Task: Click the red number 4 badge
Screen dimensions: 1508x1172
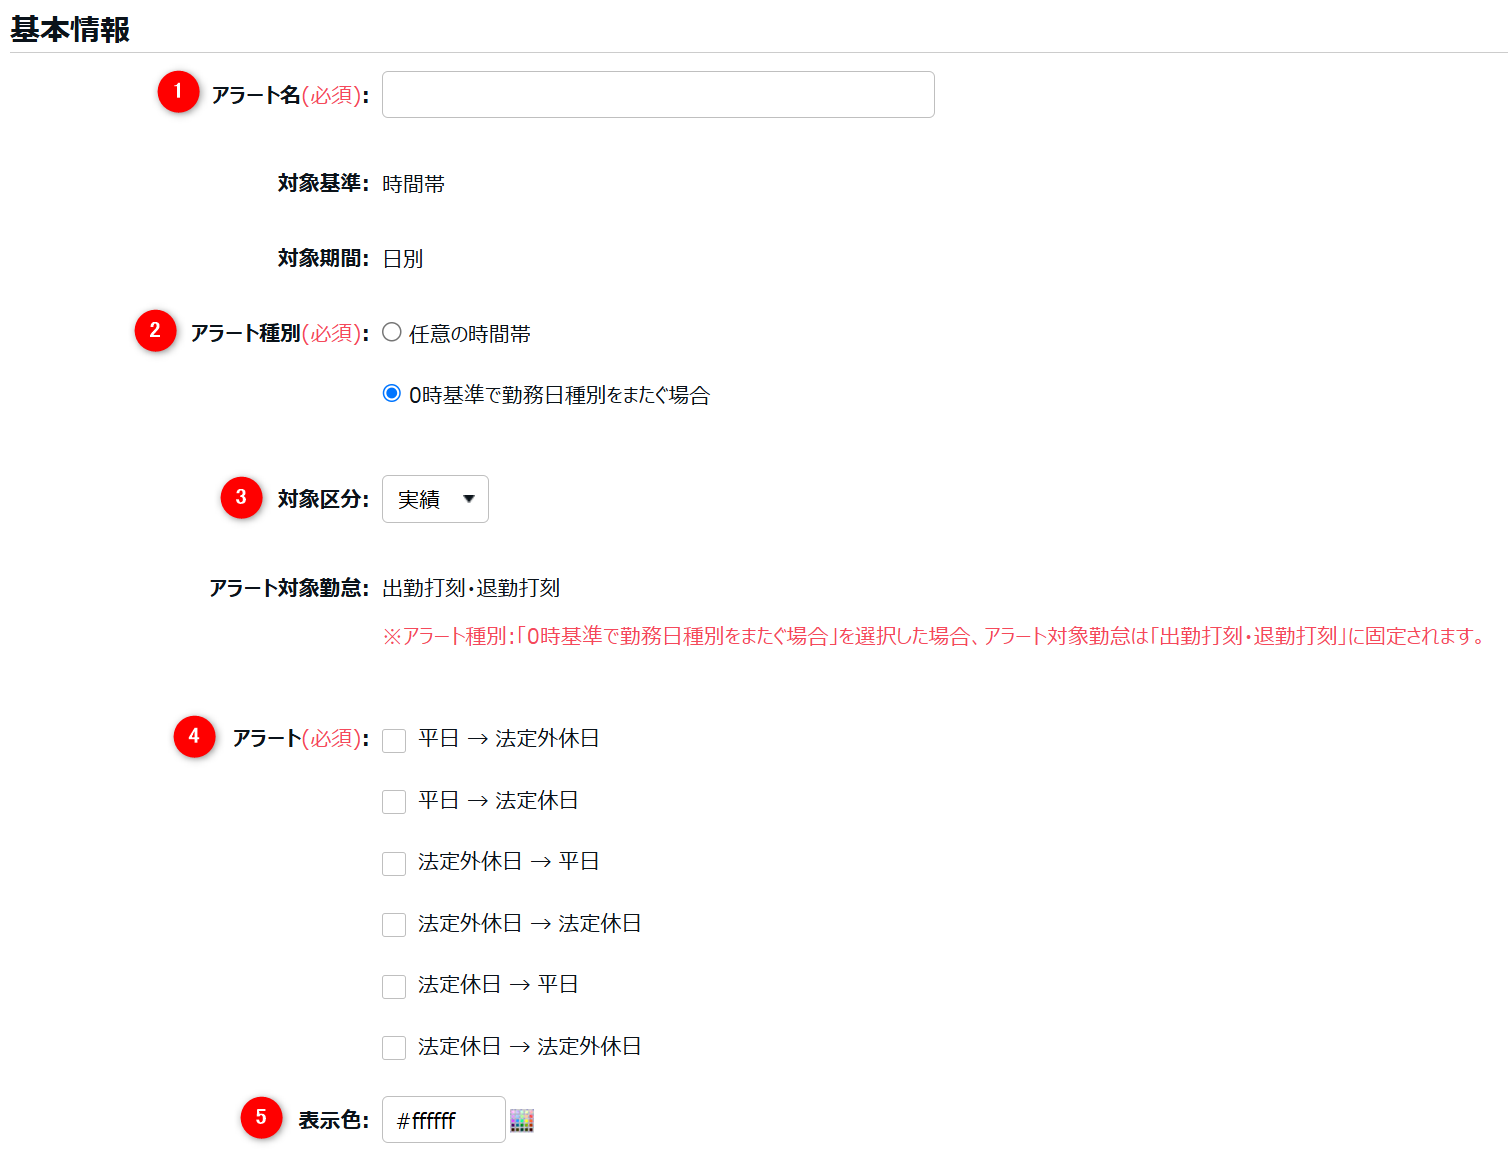Action: 194,736
